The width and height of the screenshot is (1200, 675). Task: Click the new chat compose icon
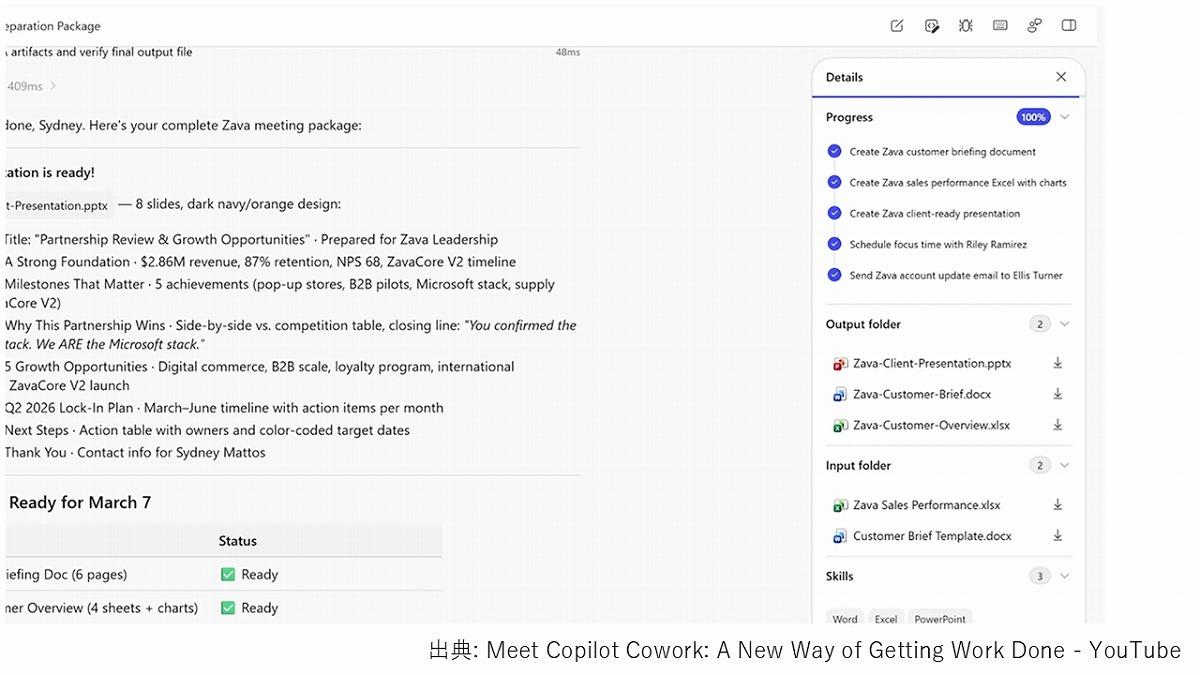coord(897,26)
